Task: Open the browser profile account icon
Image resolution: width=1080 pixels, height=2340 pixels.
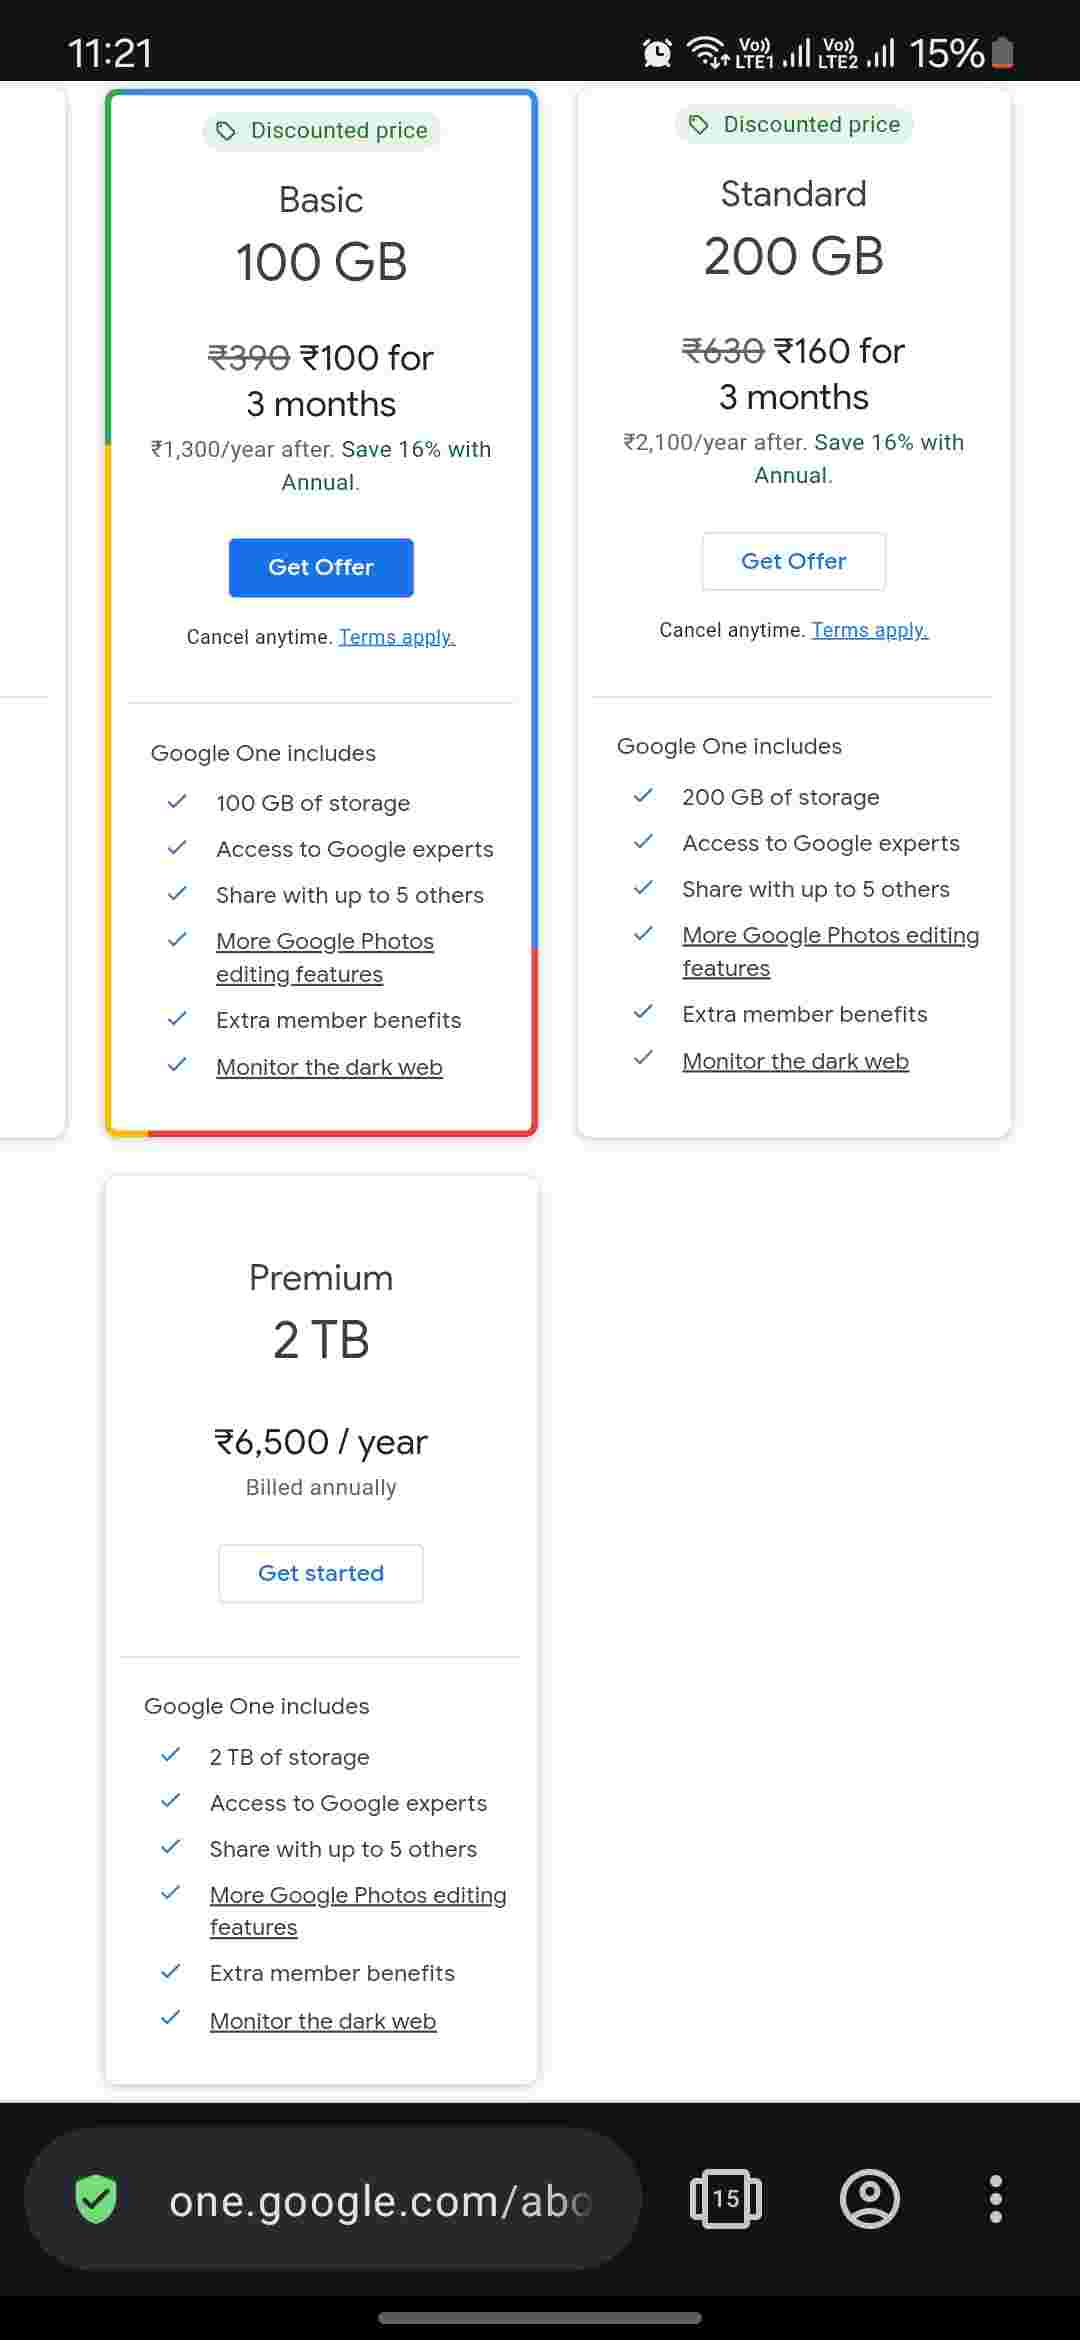Action: (870, 2199)
